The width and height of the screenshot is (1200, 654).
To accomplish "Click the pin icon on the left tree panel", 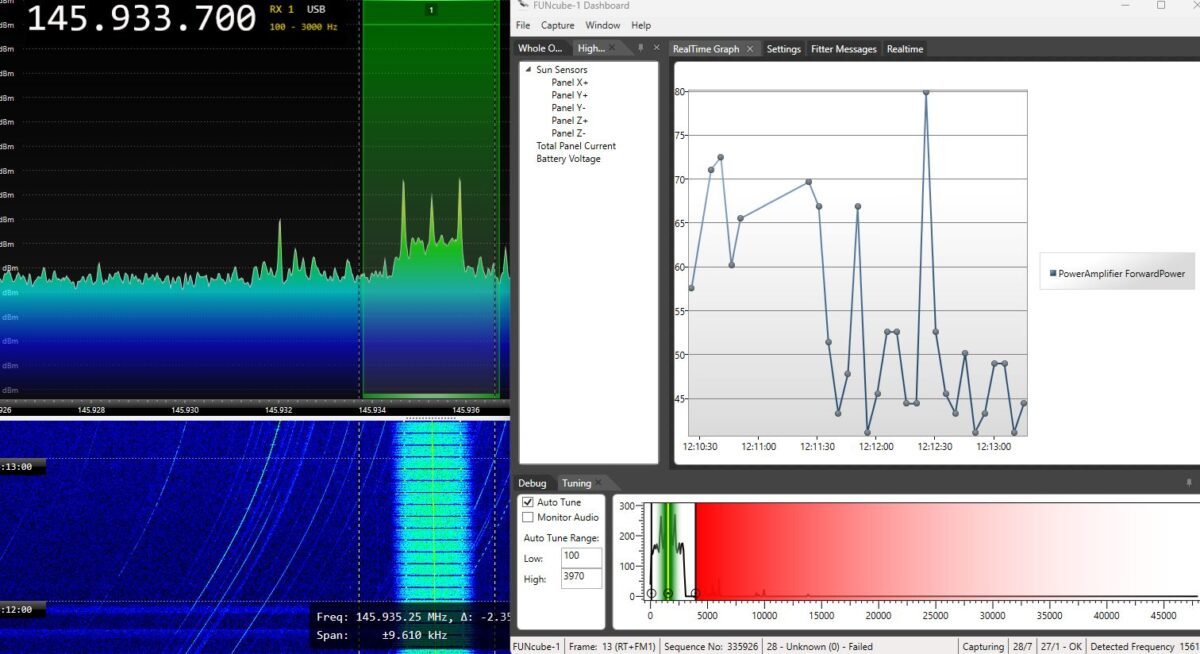I will (x=641, y=47).
